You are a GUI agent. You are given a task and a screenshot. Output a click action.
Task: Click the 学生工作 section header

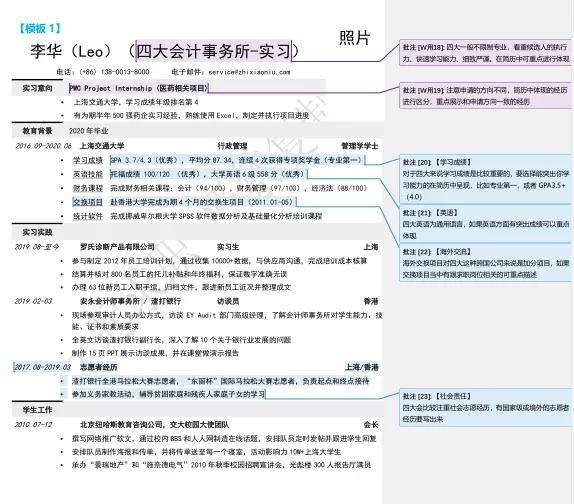(x=37, y=410)
